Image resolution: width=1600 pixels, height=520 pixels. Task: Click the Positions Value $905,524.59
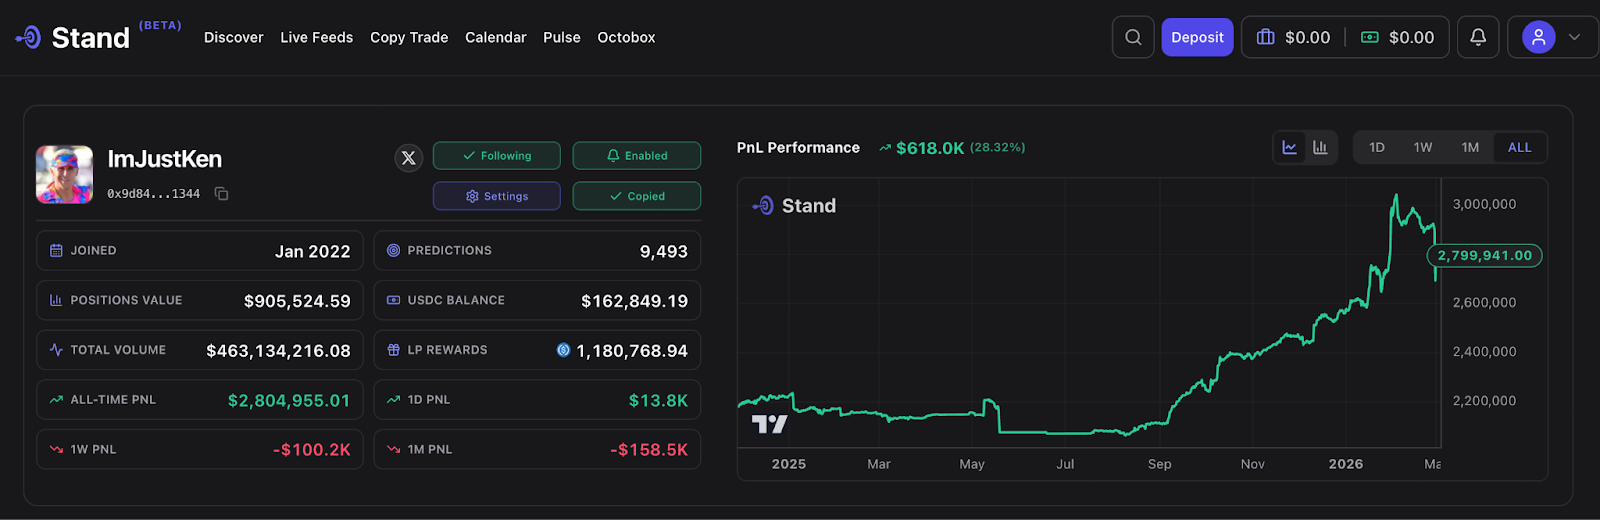point(297,301)
